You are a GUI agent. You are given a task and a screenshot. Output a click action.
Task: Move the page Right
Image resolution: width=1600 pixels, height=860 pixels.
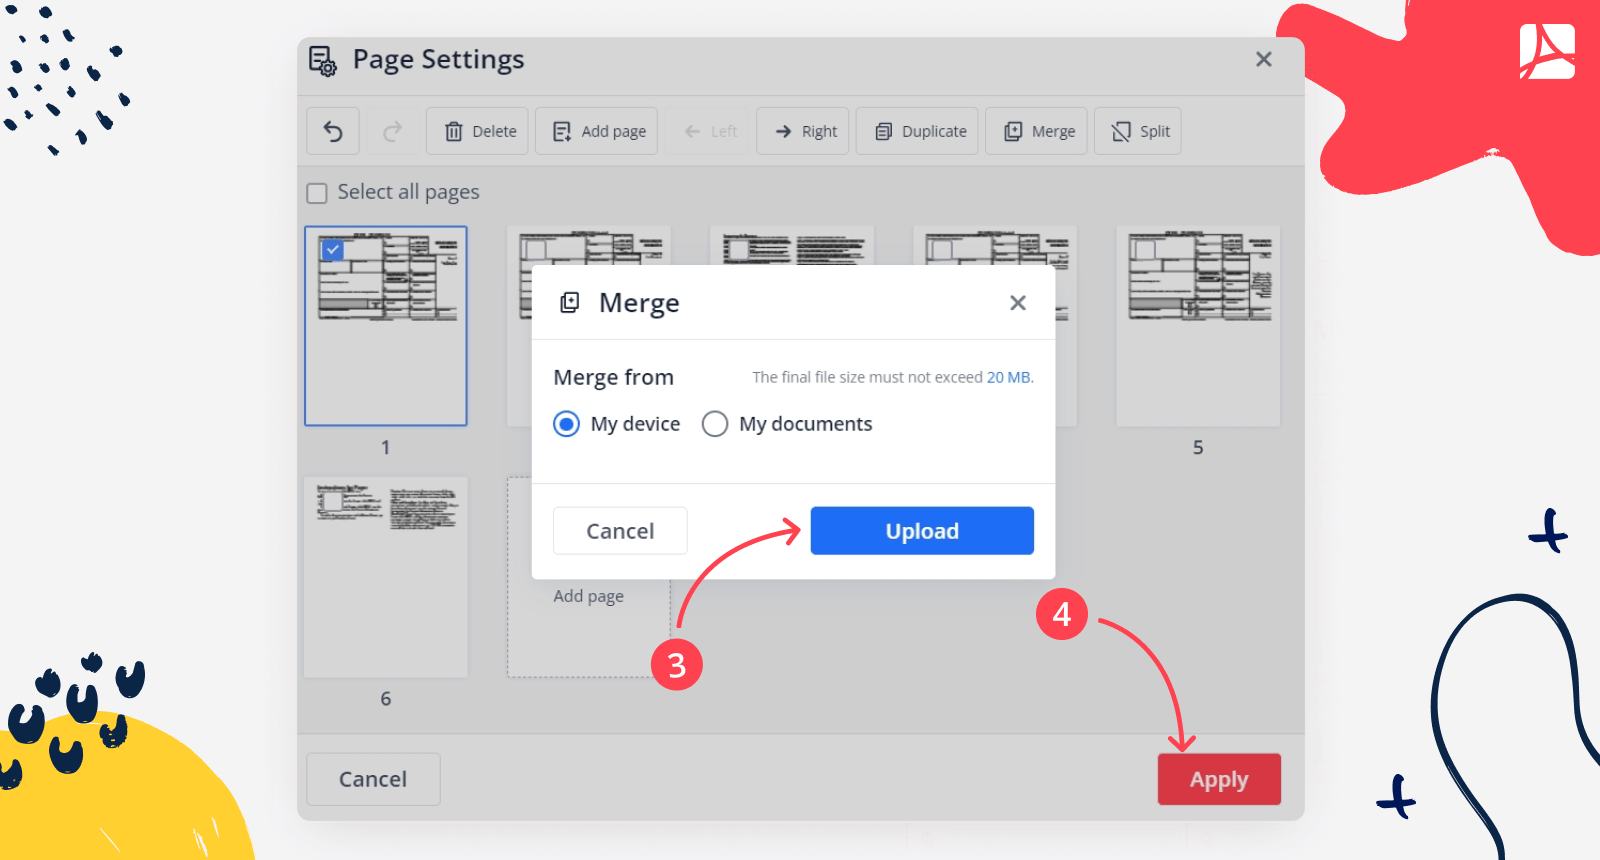point(804,131)
